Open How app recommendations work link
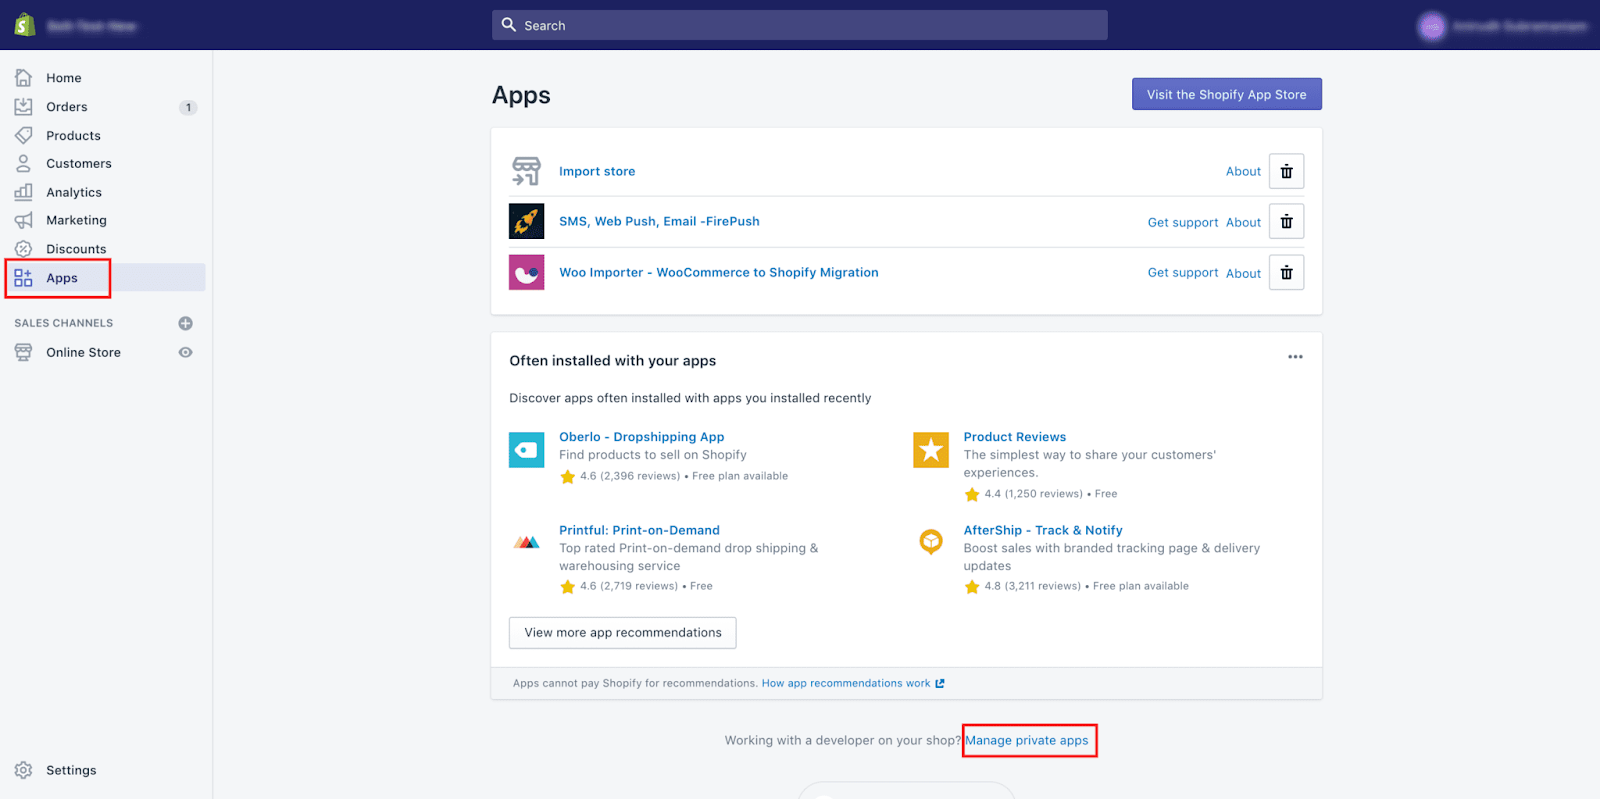Image resolution: width=1600 pixels, height=799 pixels. [853, 683]
